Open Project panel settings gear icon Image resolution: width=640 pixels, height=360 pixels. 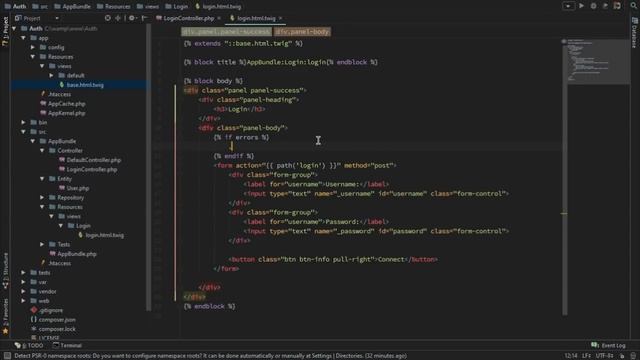pyautogui.click(x=132, y=18)
